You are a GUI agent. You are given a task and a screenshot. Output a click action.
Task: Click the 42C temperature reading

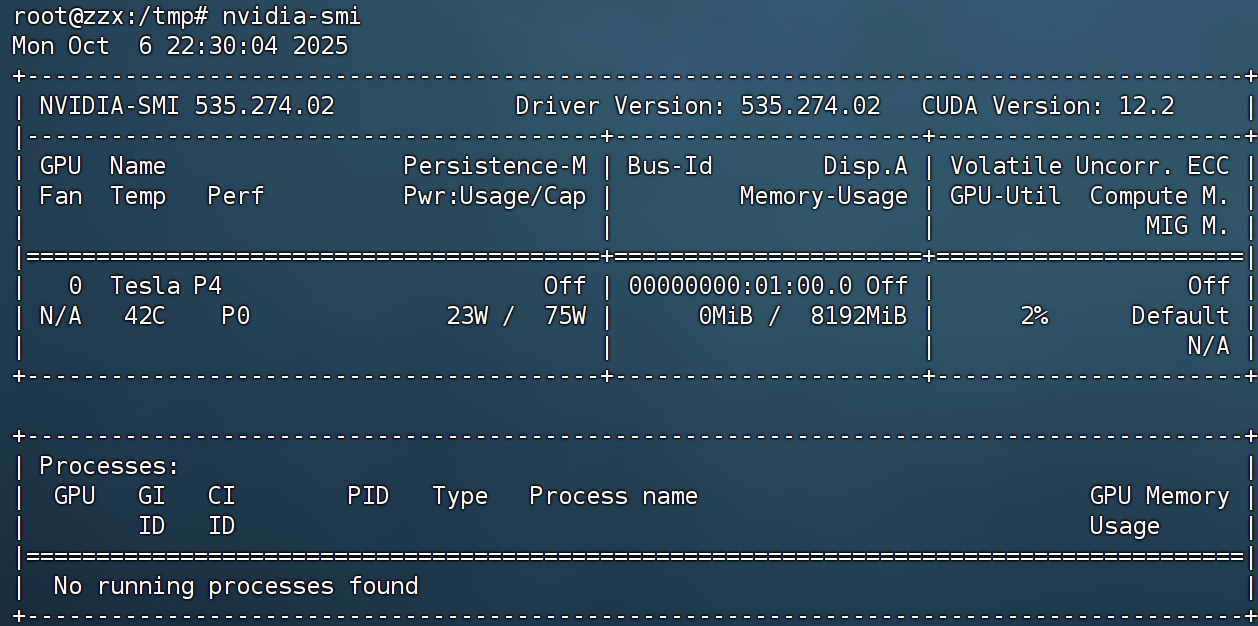[145, 316]
